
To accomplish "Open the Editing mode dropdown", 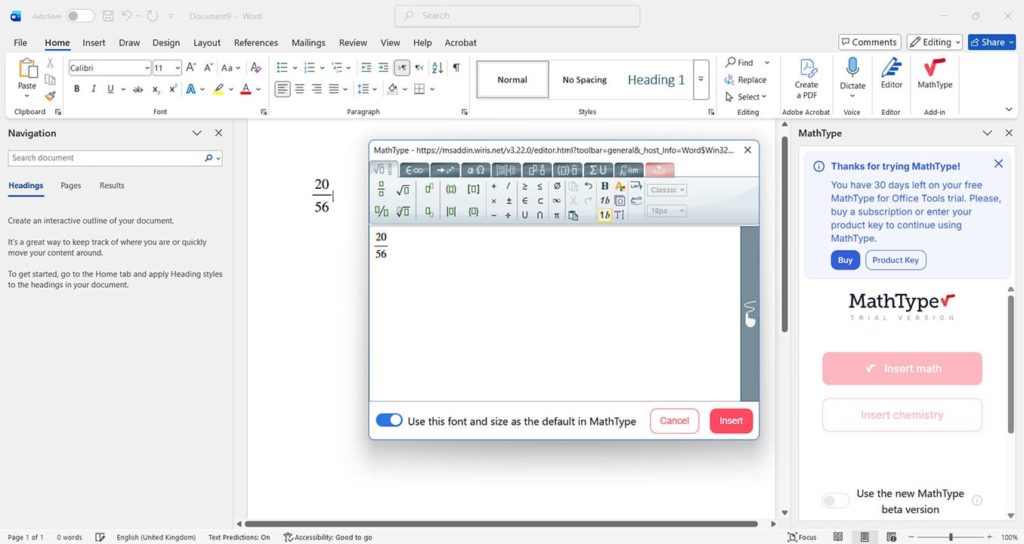I will tap(935, 42).
